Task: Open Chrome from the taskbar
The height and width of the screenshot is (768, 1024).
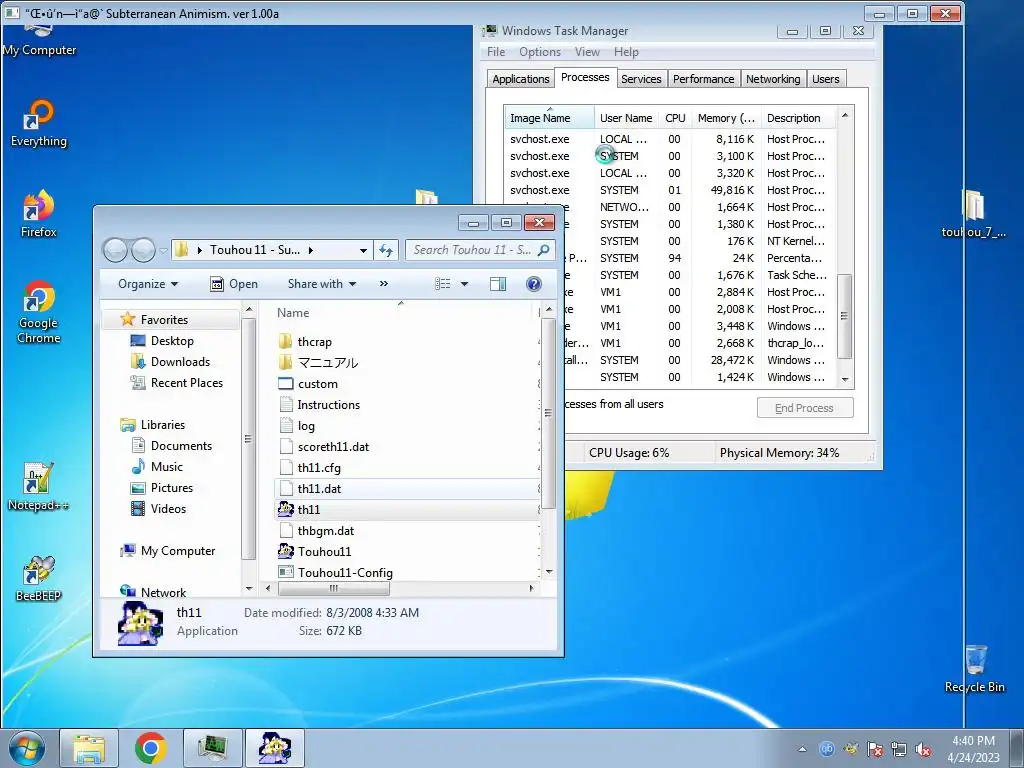Action: click(x=151, y=748)
